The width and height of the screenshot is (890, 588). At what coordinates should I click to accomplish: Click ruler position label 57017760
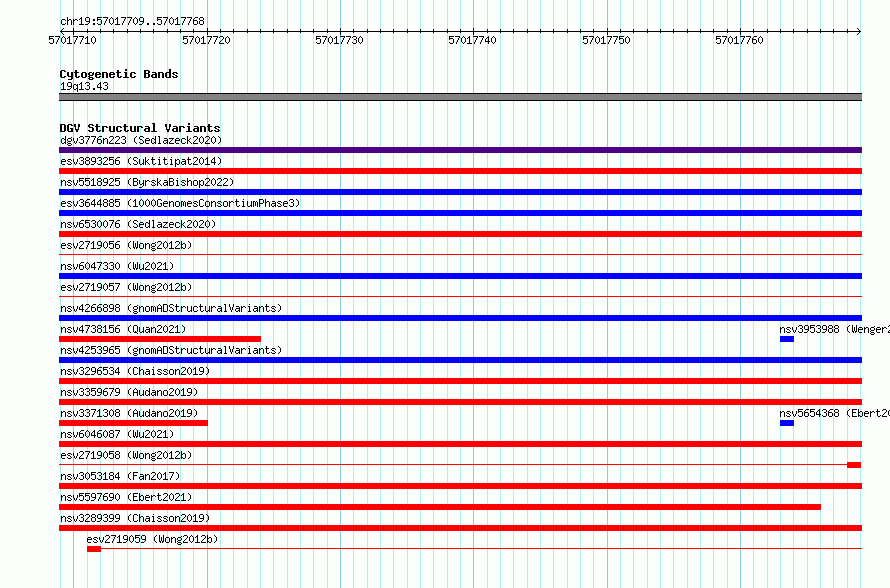740,40
